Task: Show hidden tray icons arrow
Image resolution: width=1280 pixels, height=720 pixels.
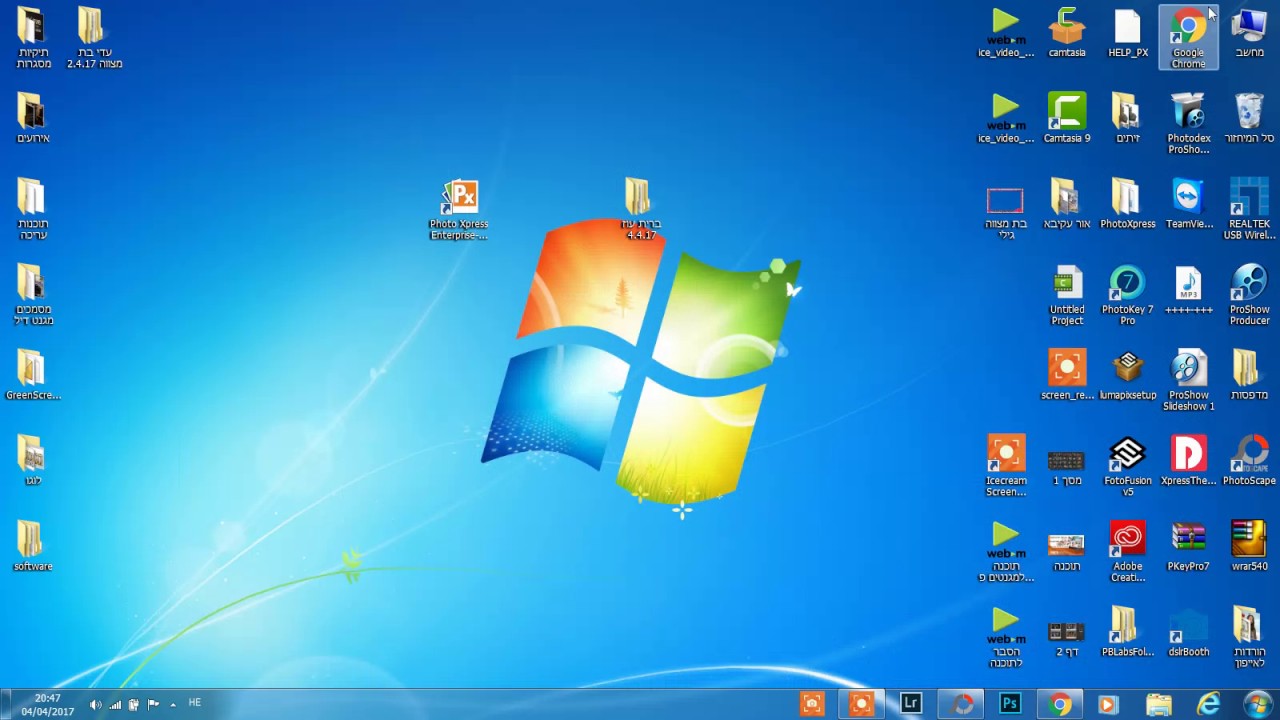Action: click(x=172, y=704)
